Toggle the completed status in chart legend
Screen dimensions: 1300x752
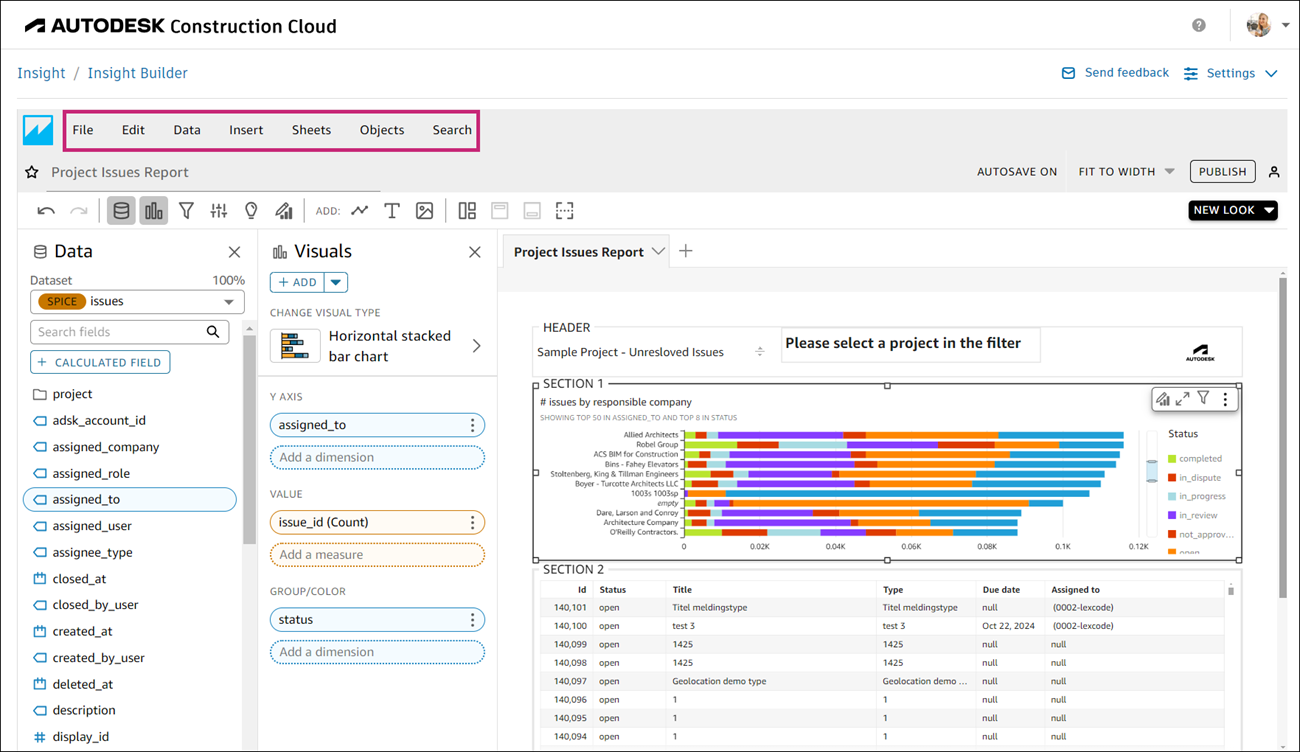(1199, 459)
